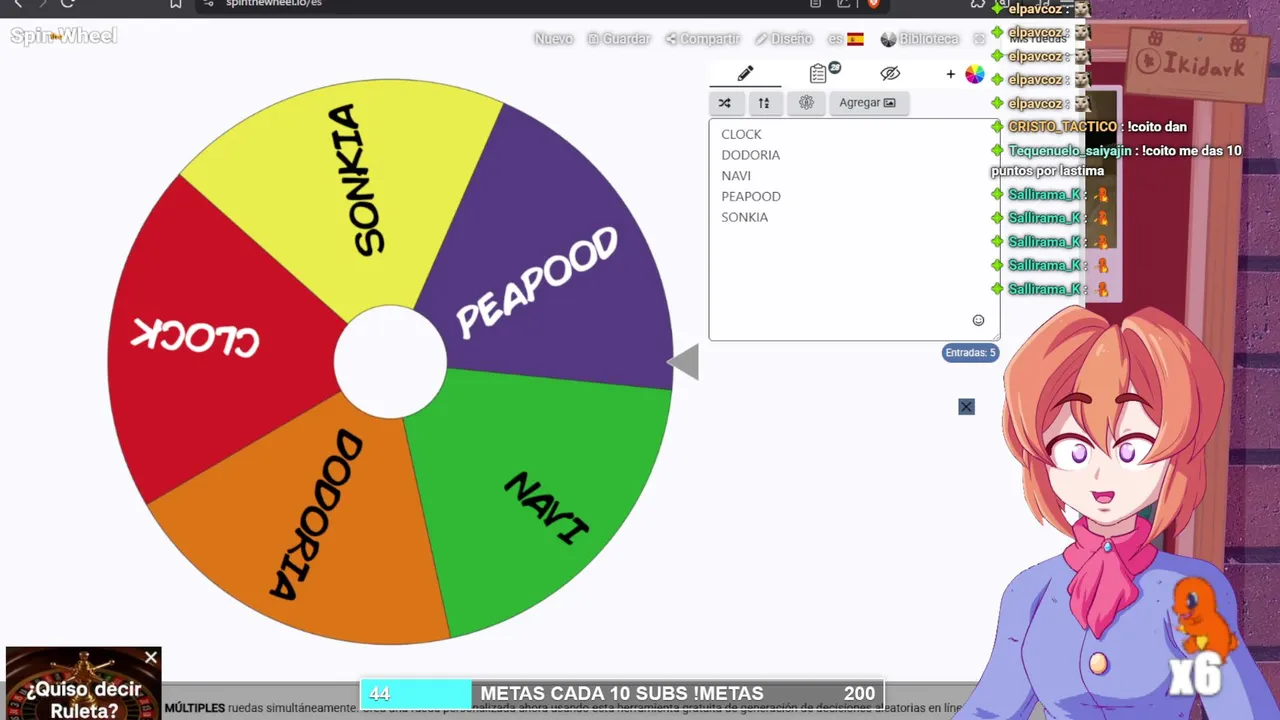Open the Diseño menu

(x=784, y=39)
